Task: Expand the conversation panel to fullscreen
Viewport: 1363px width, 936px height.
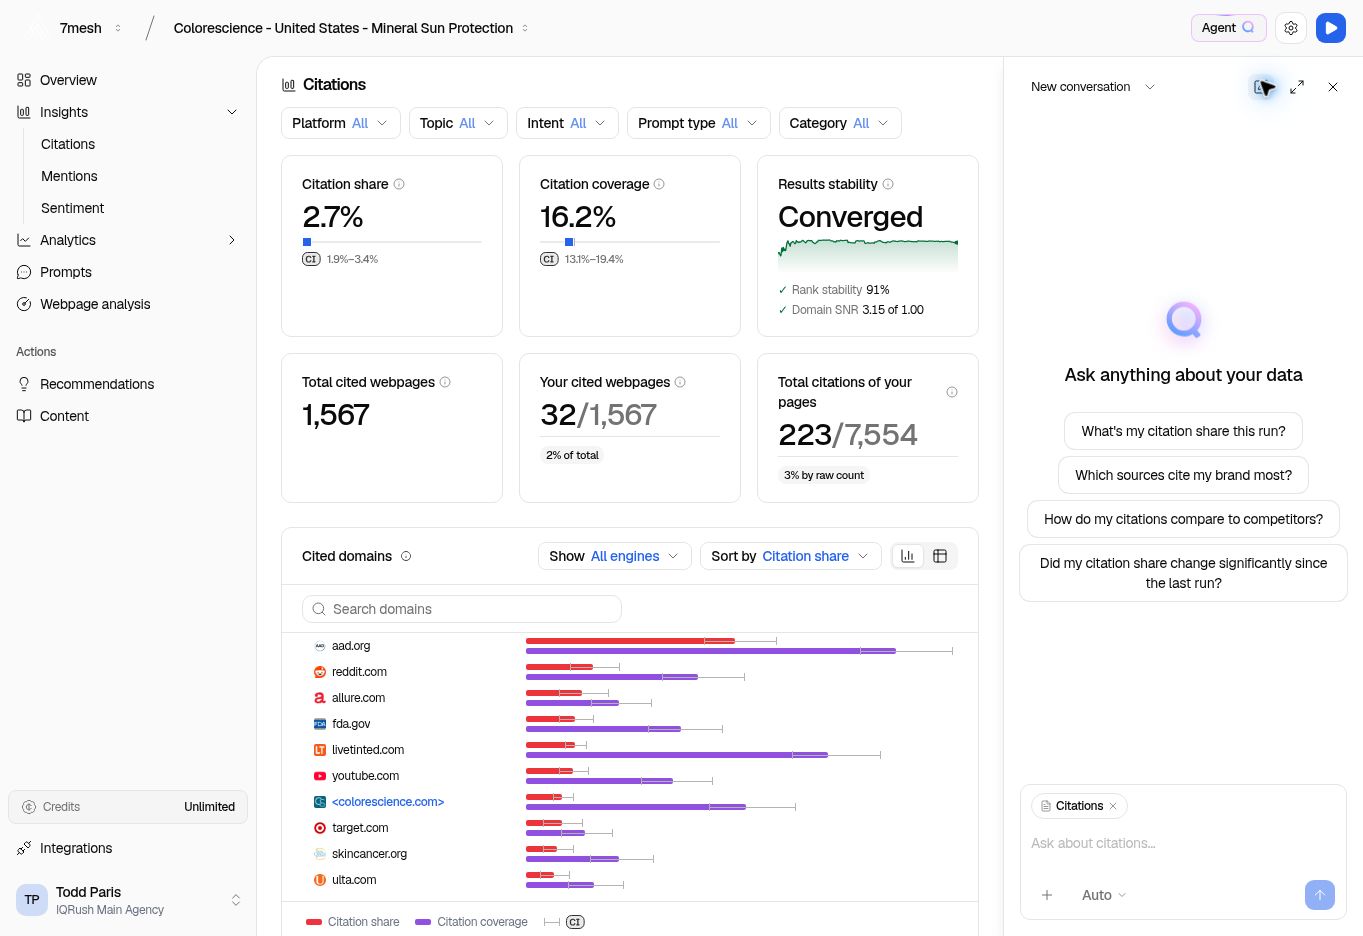Action: (1297, 87)
